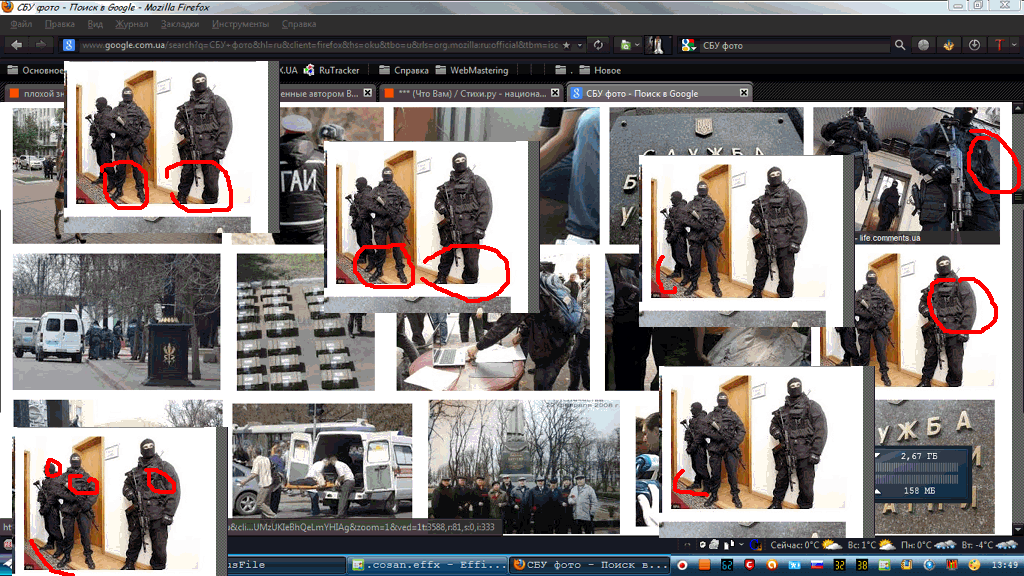The width and height of the screenshot is (1024, 576).
Task: Open the Инструменты menu
Action: (239, 23)
